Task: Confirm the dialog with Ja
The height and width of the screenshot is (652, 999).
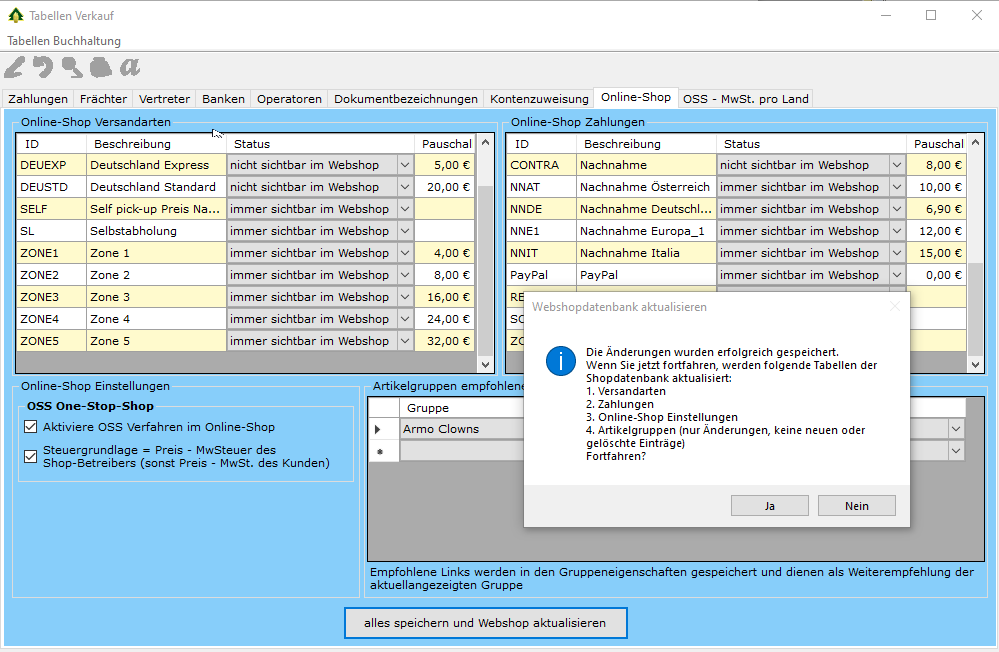Action: tap(769, 506)
